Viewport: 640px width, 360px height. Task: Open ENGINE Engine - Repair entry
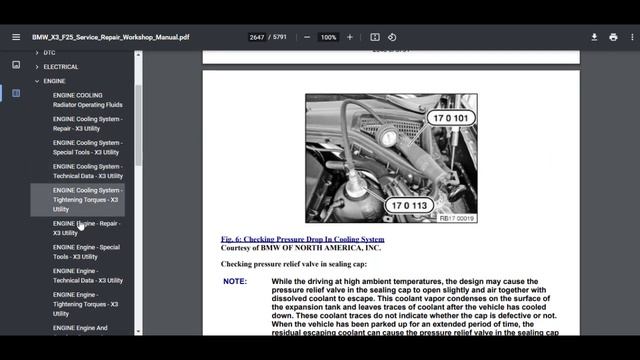tap(86, 228)
